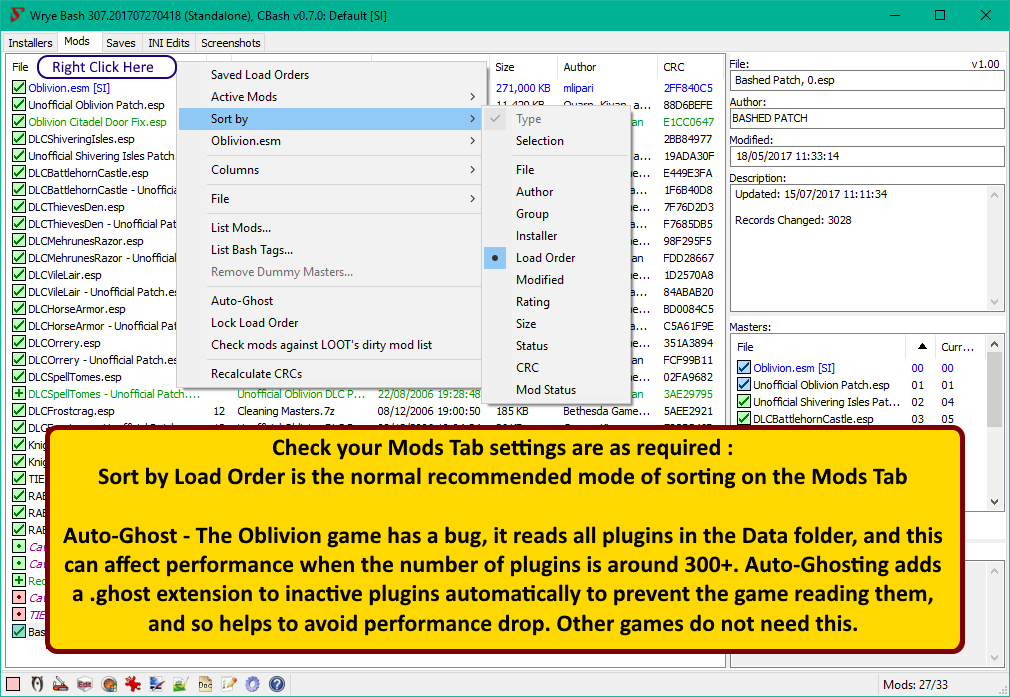The image size is (1010, 697).
Task: Toggle DLCShiveringIsles.esp checkbox
Action: pos(19,138)
